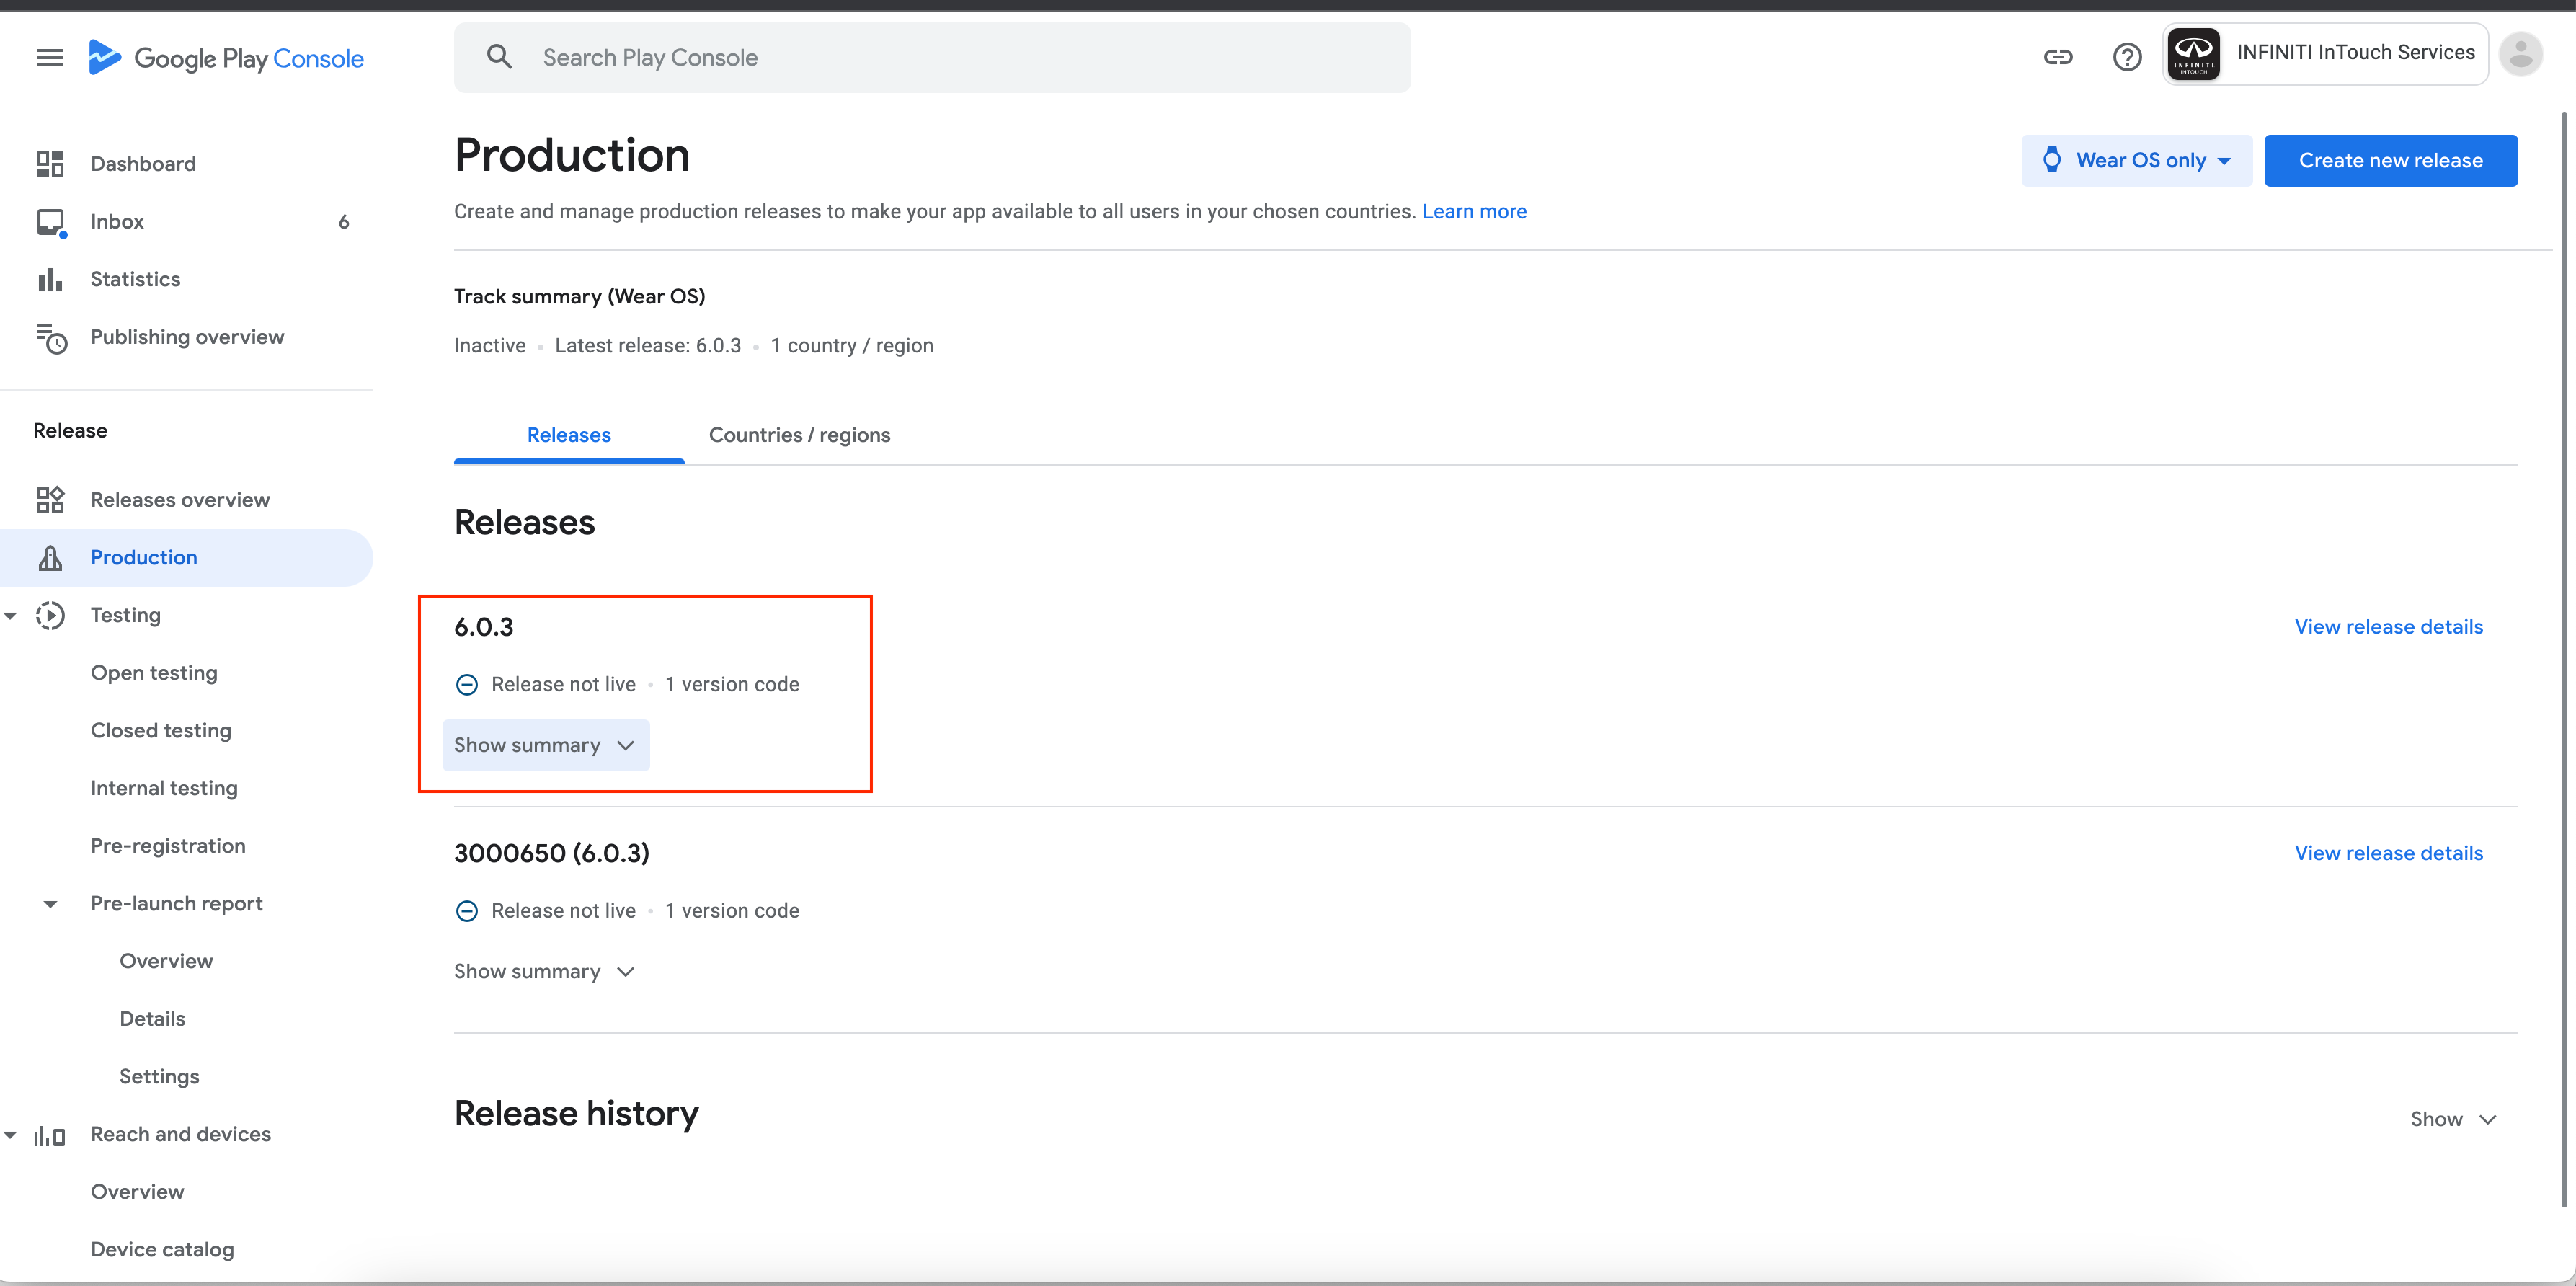Toggle the Wear OS only filter dropdown
Image resolution: width=2576 pixels, height=1286 pixels.
click(x=2136, y=159)
